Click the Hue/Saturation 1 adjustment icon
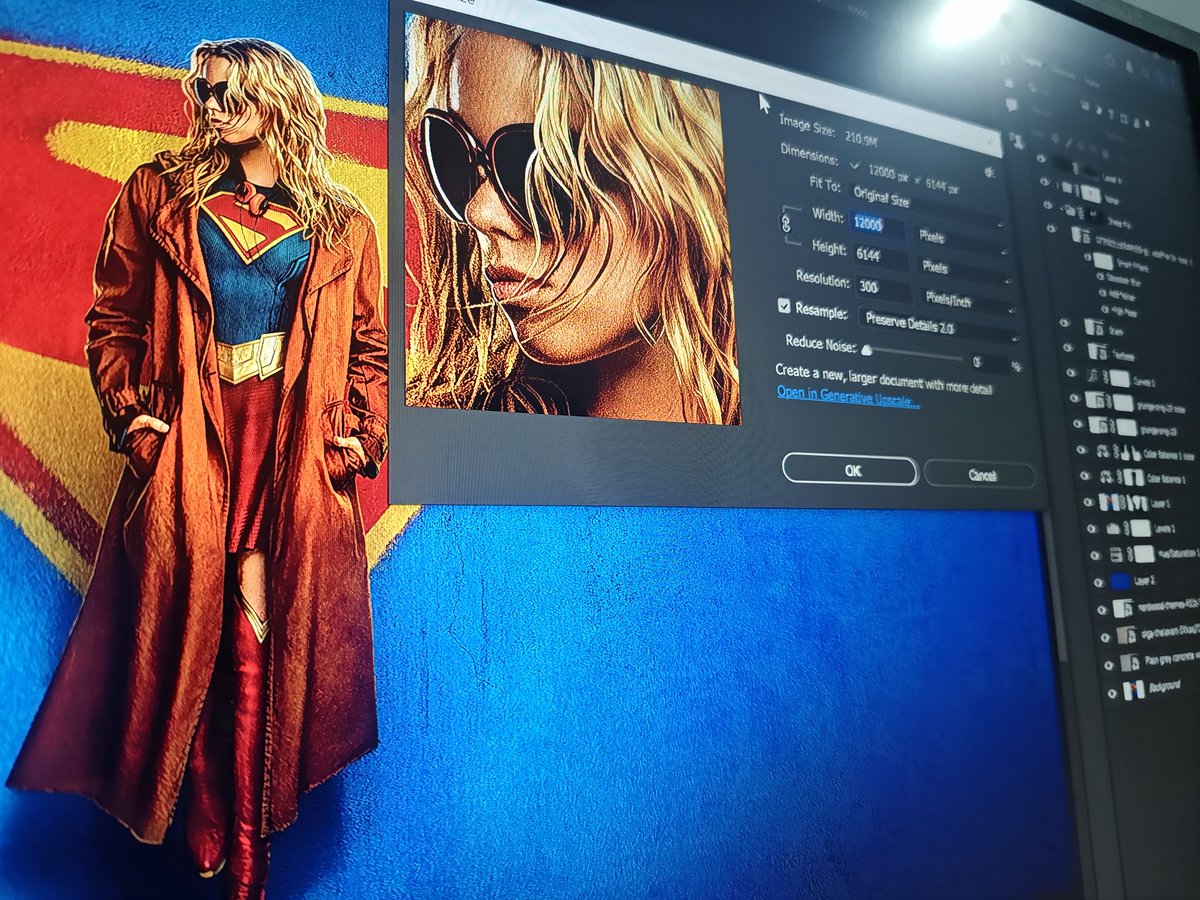 [x=1115, y=554]
